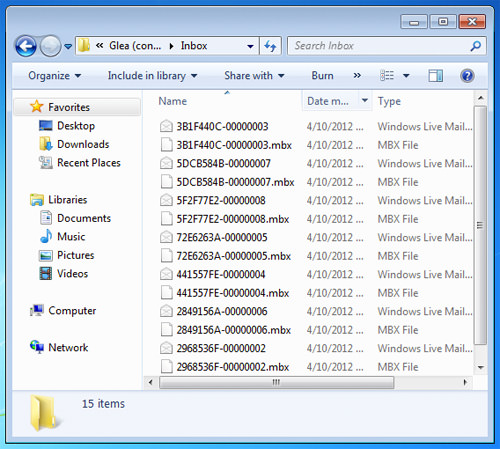Open the Include in library dropdown

(152, 76)
